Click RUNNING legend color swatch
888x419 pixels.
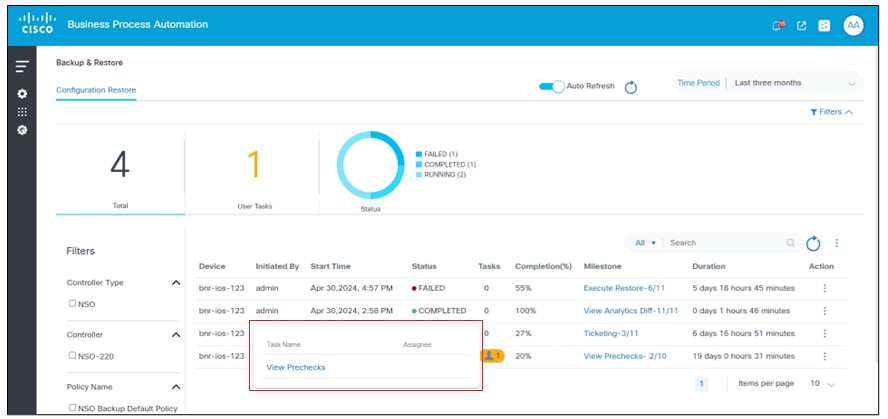click(419, 175)
